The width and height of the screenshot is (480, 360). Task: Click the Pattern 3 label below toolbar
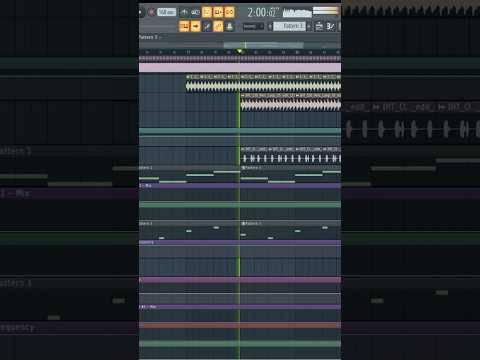point(148,37)
